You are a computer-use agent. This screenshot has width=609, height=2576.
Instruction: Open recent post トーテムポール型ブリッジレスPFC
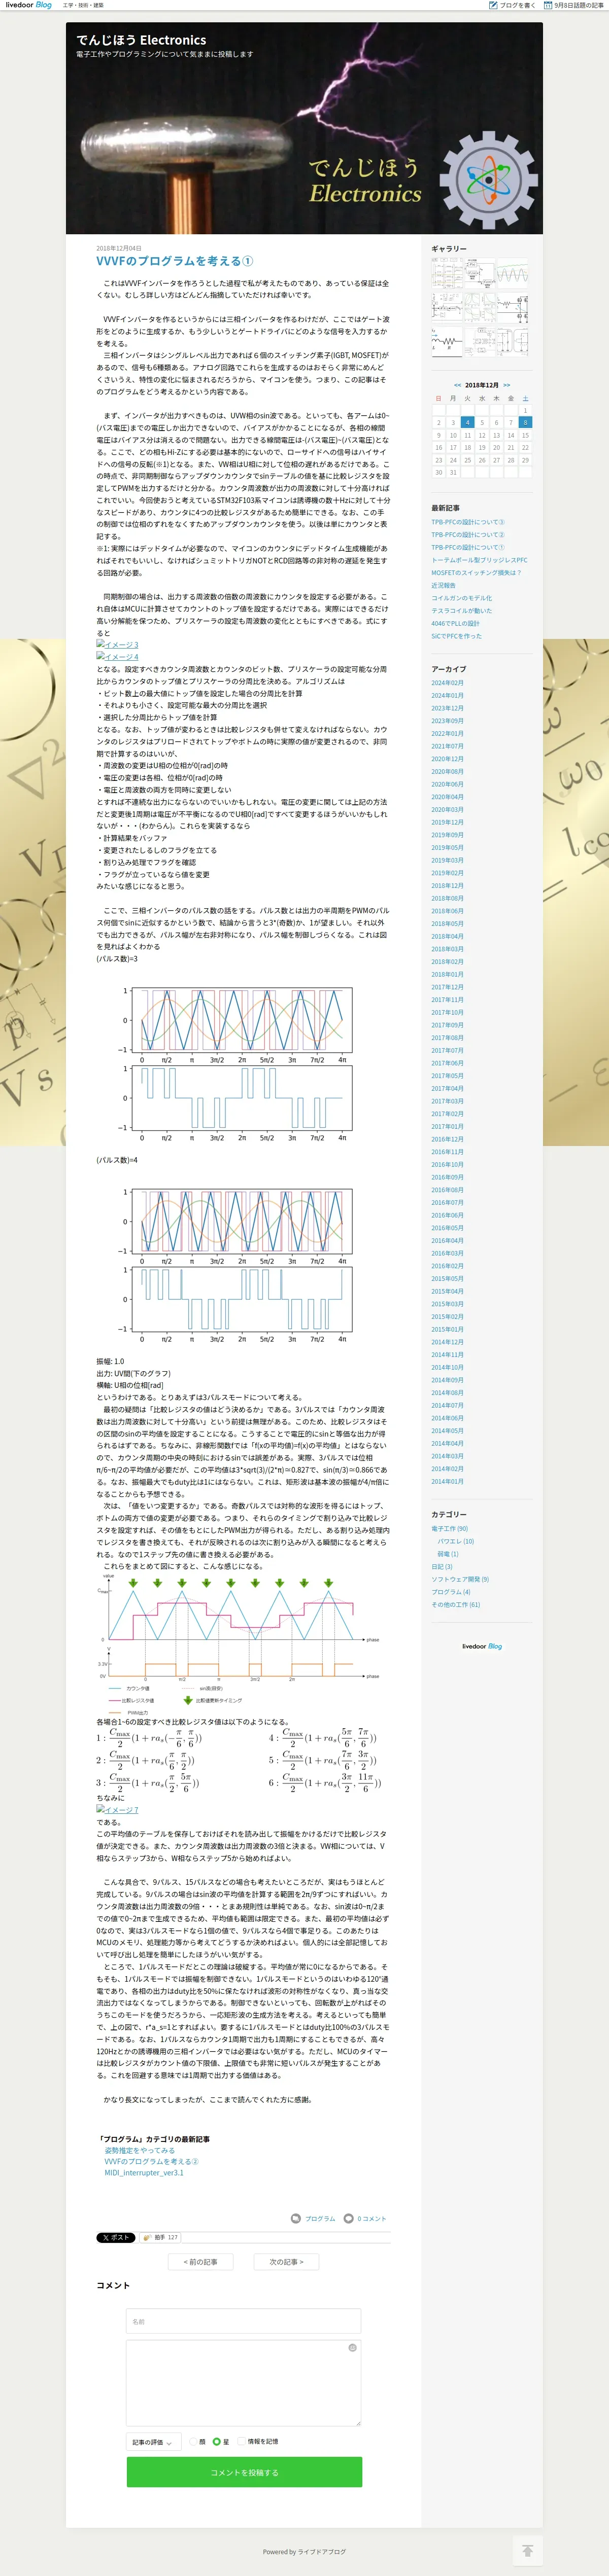point(479,560)
